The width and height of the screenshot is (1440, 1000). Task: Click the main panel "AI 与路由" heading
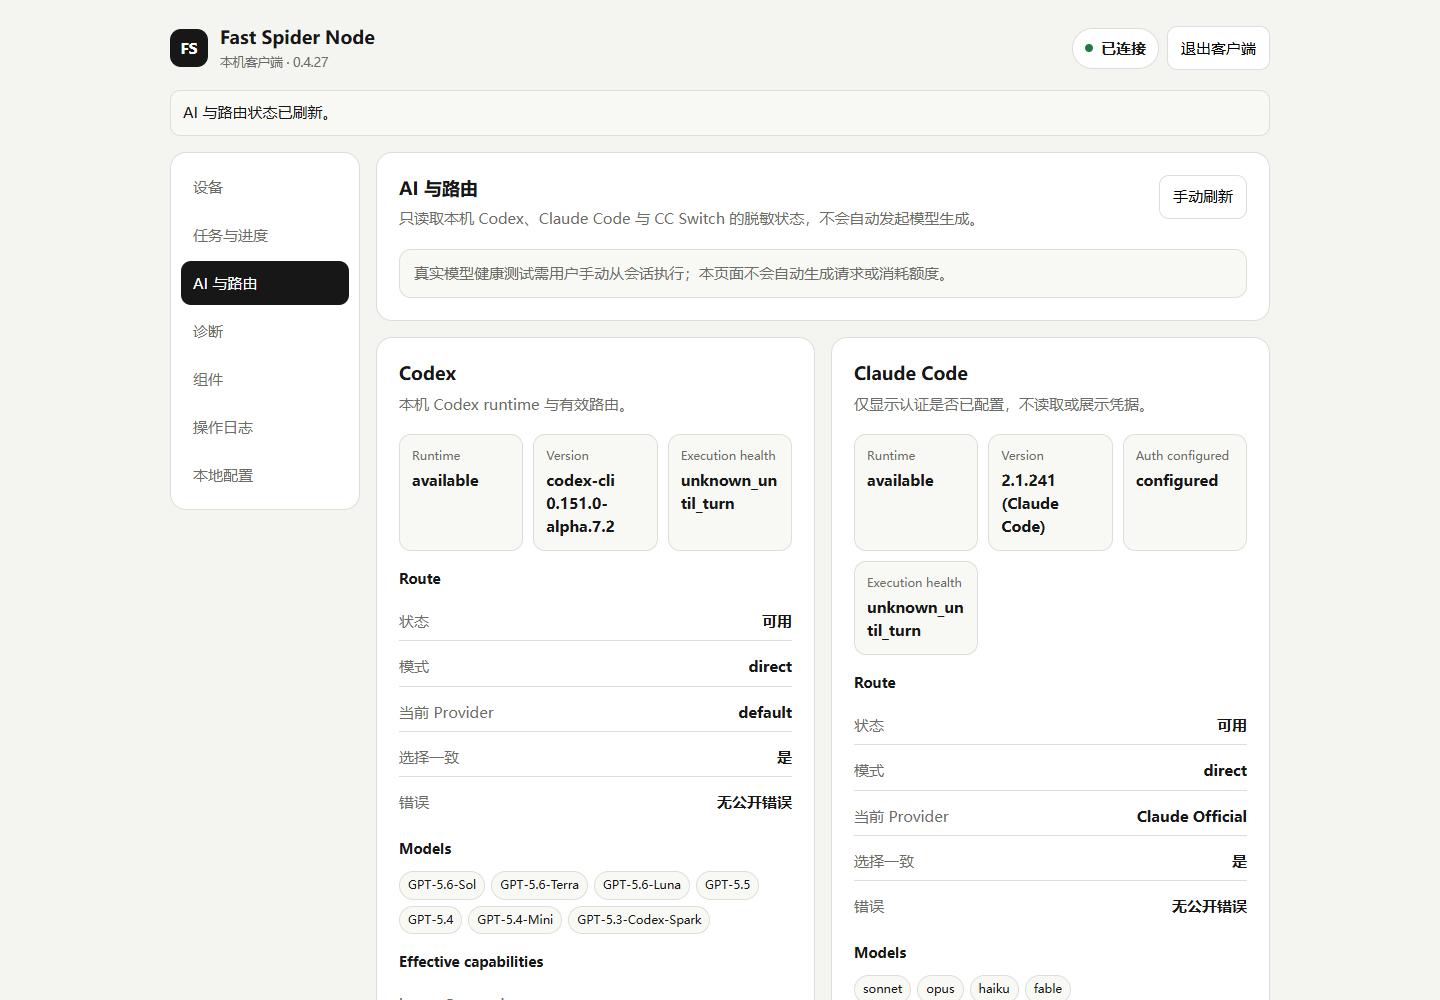[x=438, y=189]
